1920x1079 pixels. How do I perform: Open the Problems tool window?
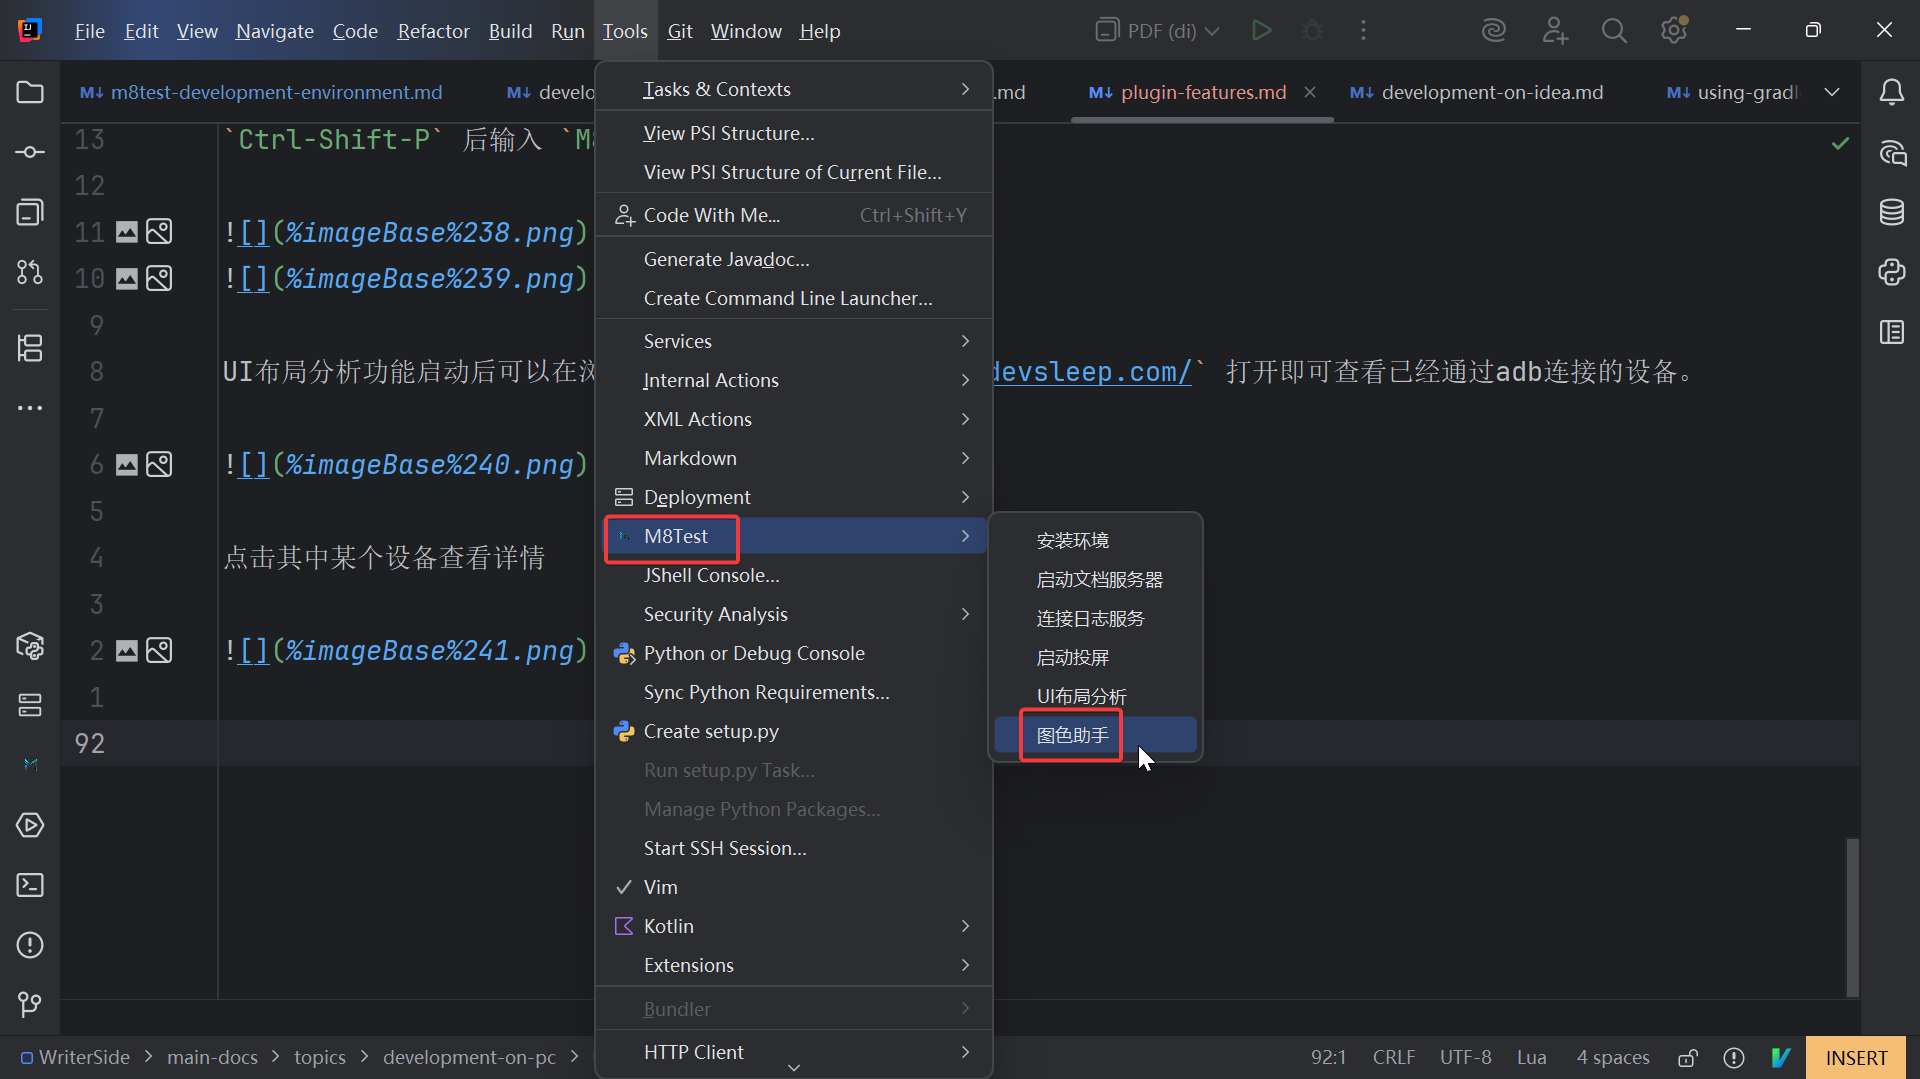click(x=30, y=945)
